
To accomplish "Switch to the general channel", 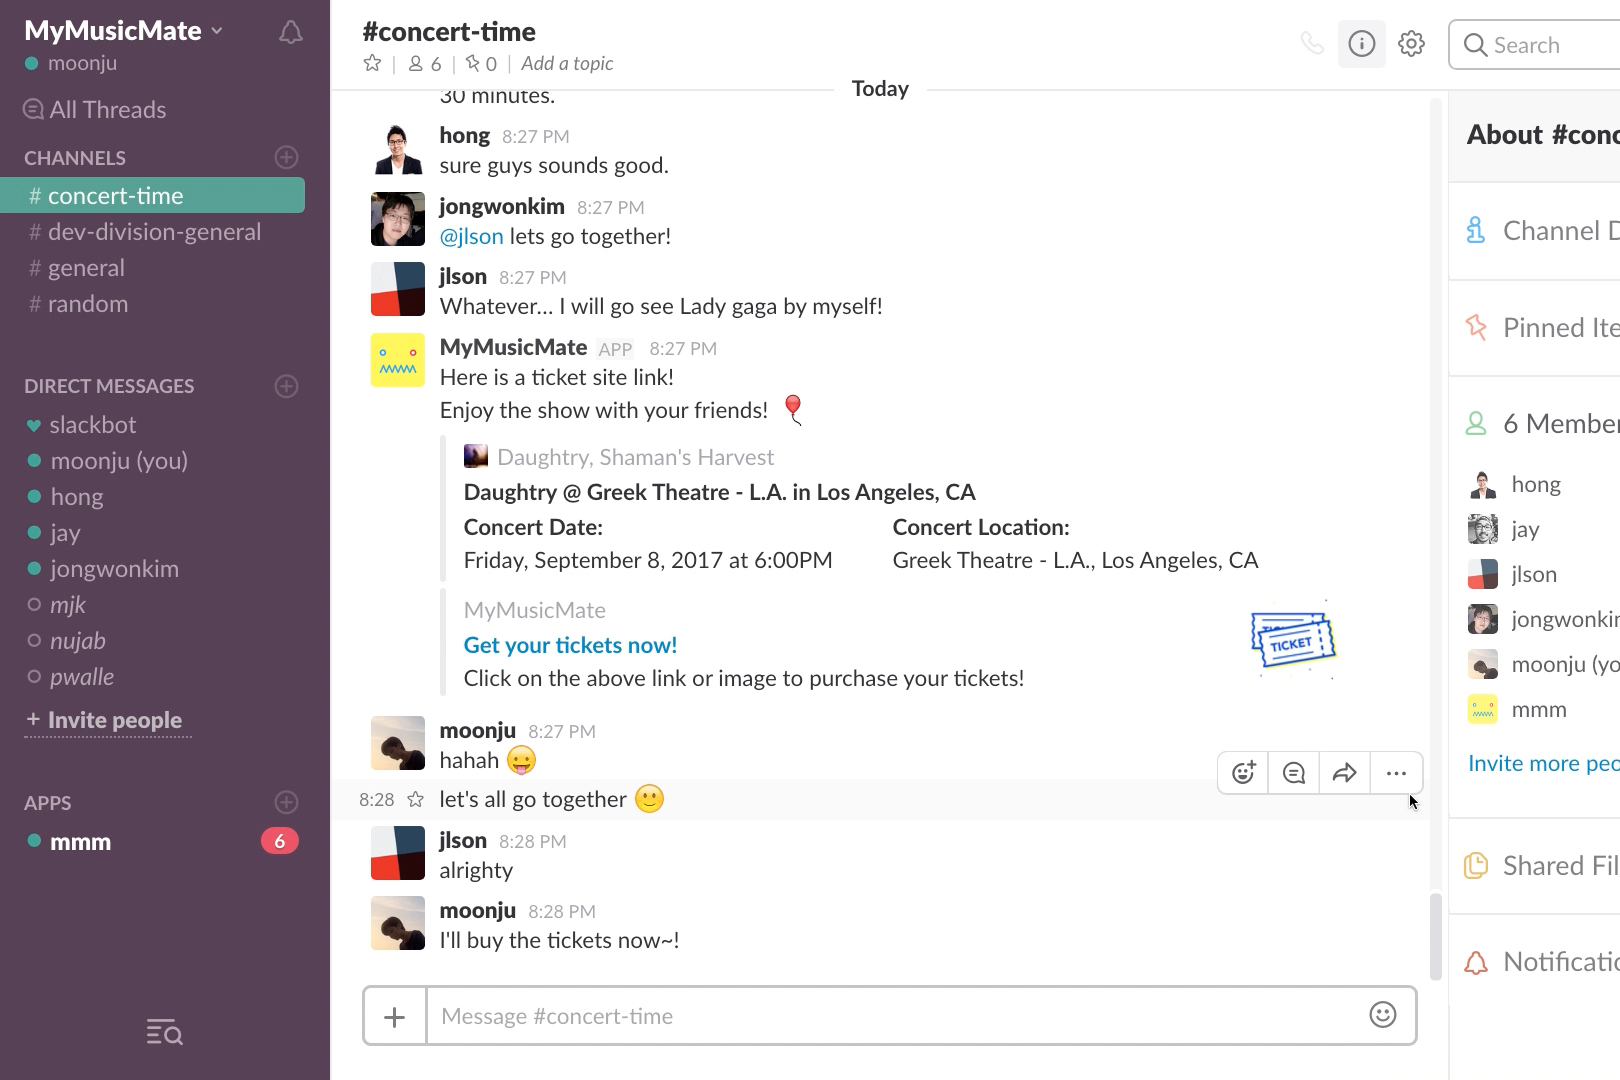I will [x=152, y=268].
